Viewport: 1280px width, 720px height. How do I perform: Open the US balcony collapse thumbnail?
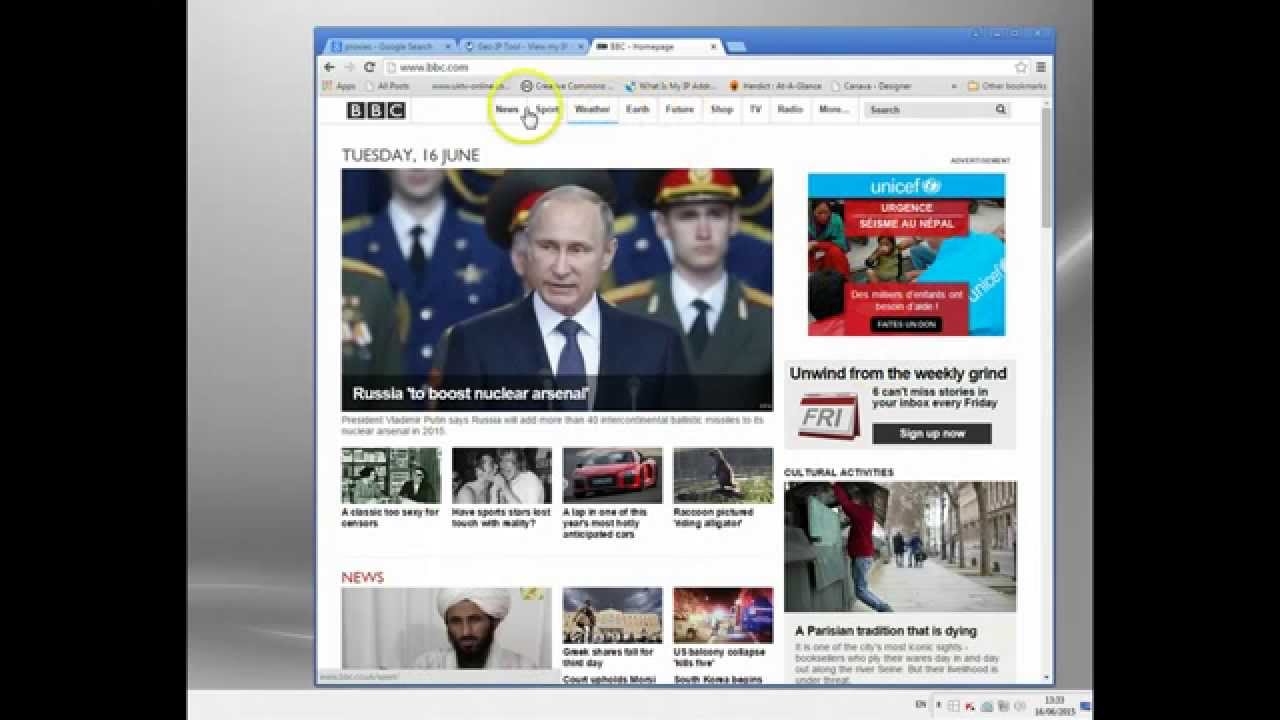pos(723,615)
